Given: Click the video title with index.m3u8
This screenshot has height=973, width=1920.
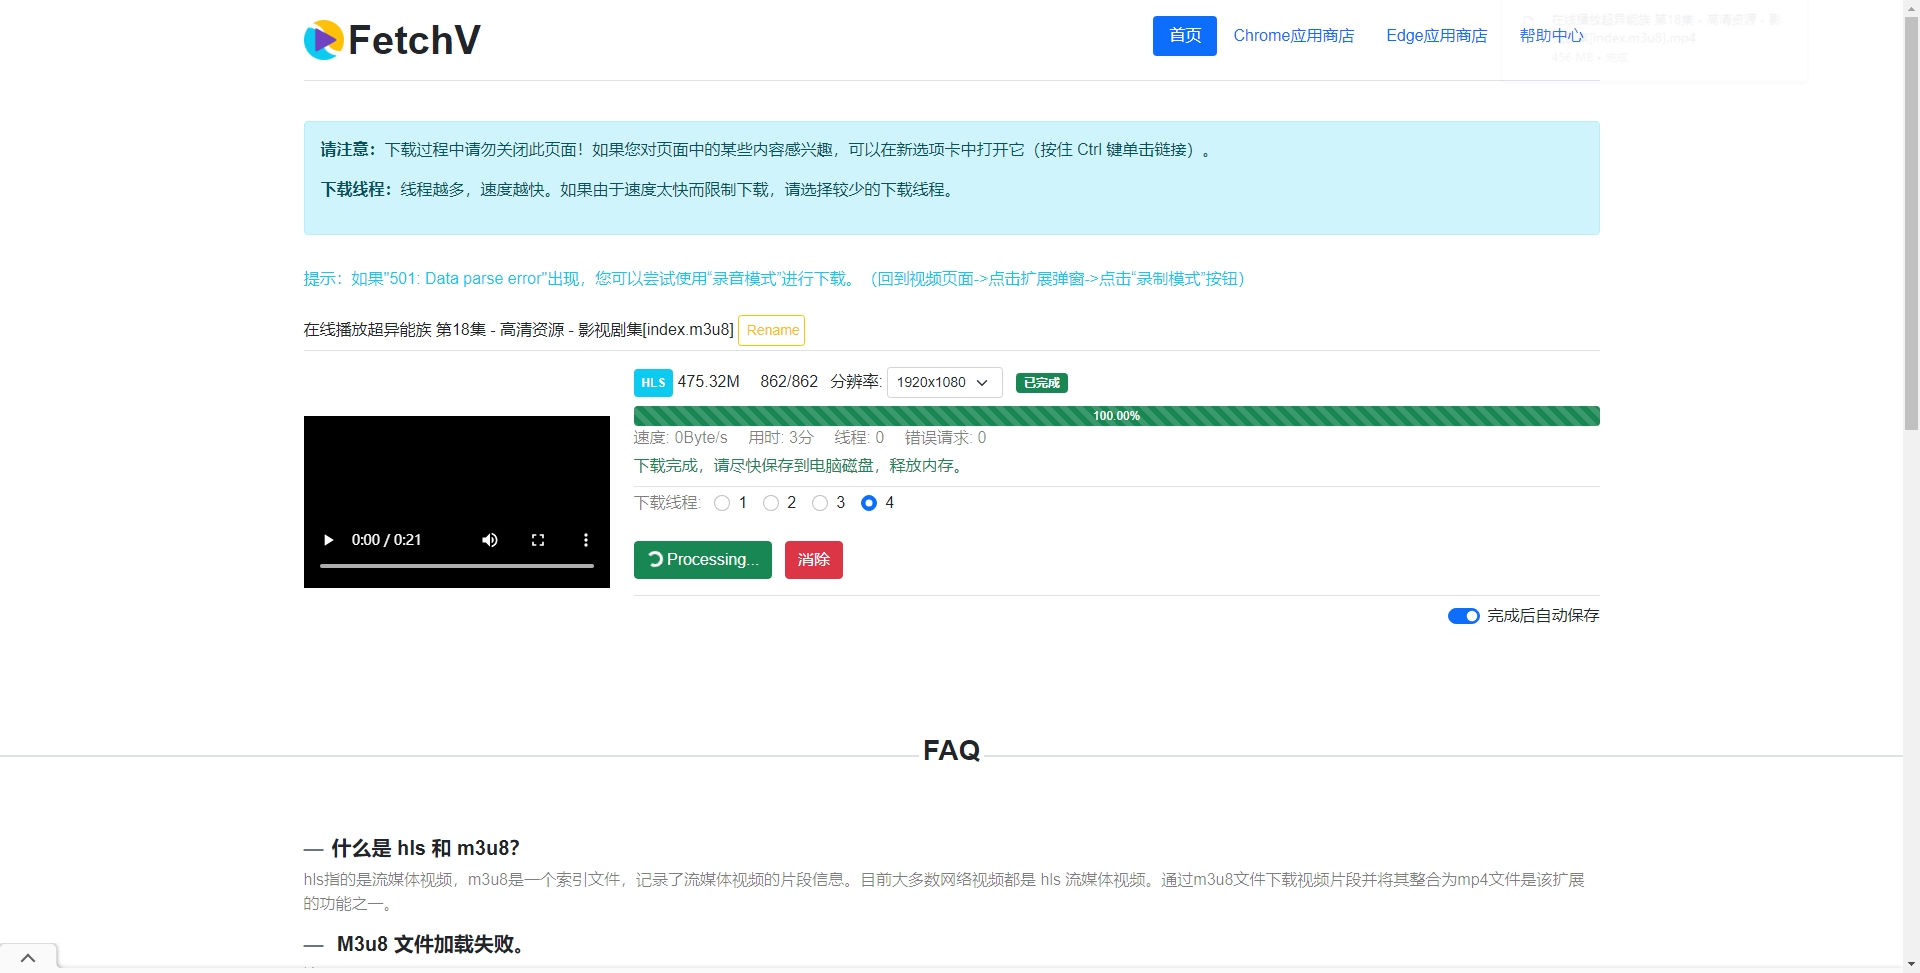Looking at the screenshot, I should tap(518, 330).
